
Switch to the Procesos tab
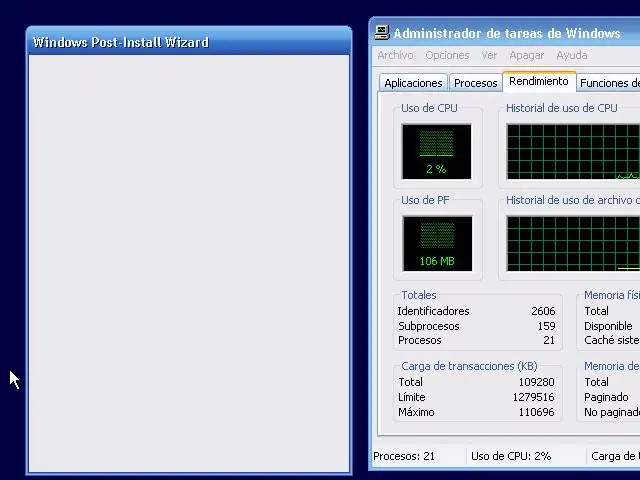pyautogui.click(x=476, y=83)
